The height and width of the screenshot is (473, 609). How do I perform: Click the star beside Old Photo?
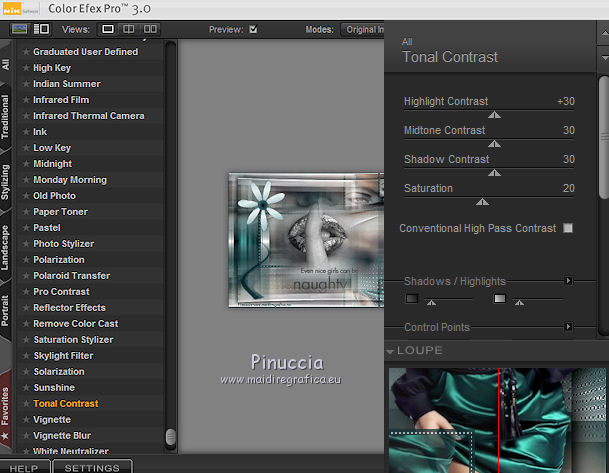(26, 196)
